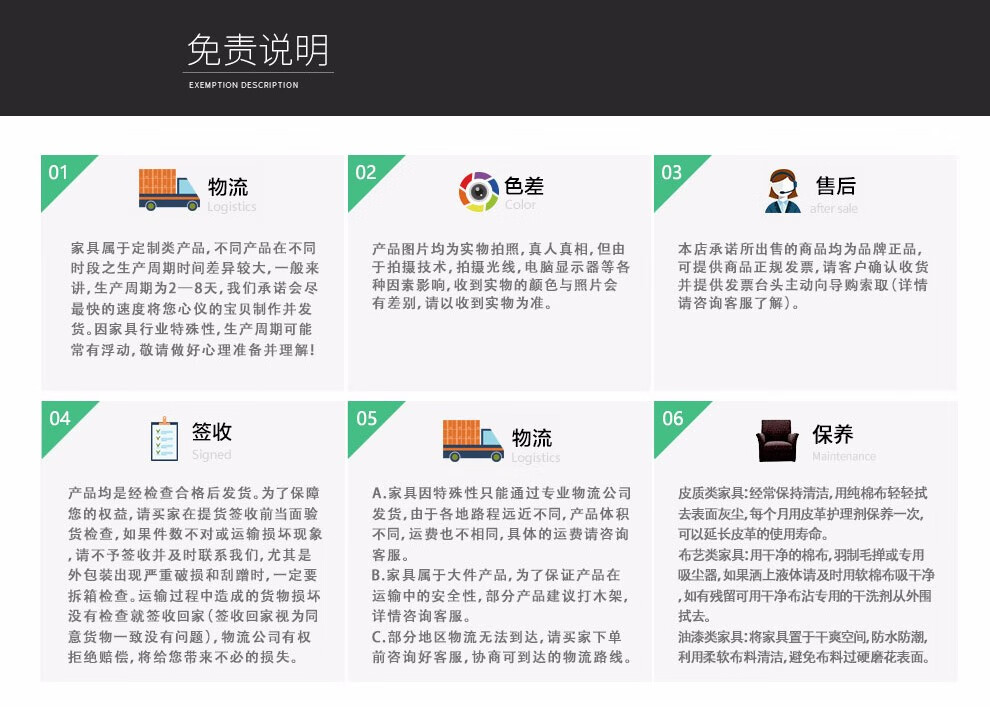Click the armchair maintenance icon
Viewport: 990px width, 707px height.
pos(777,441)
